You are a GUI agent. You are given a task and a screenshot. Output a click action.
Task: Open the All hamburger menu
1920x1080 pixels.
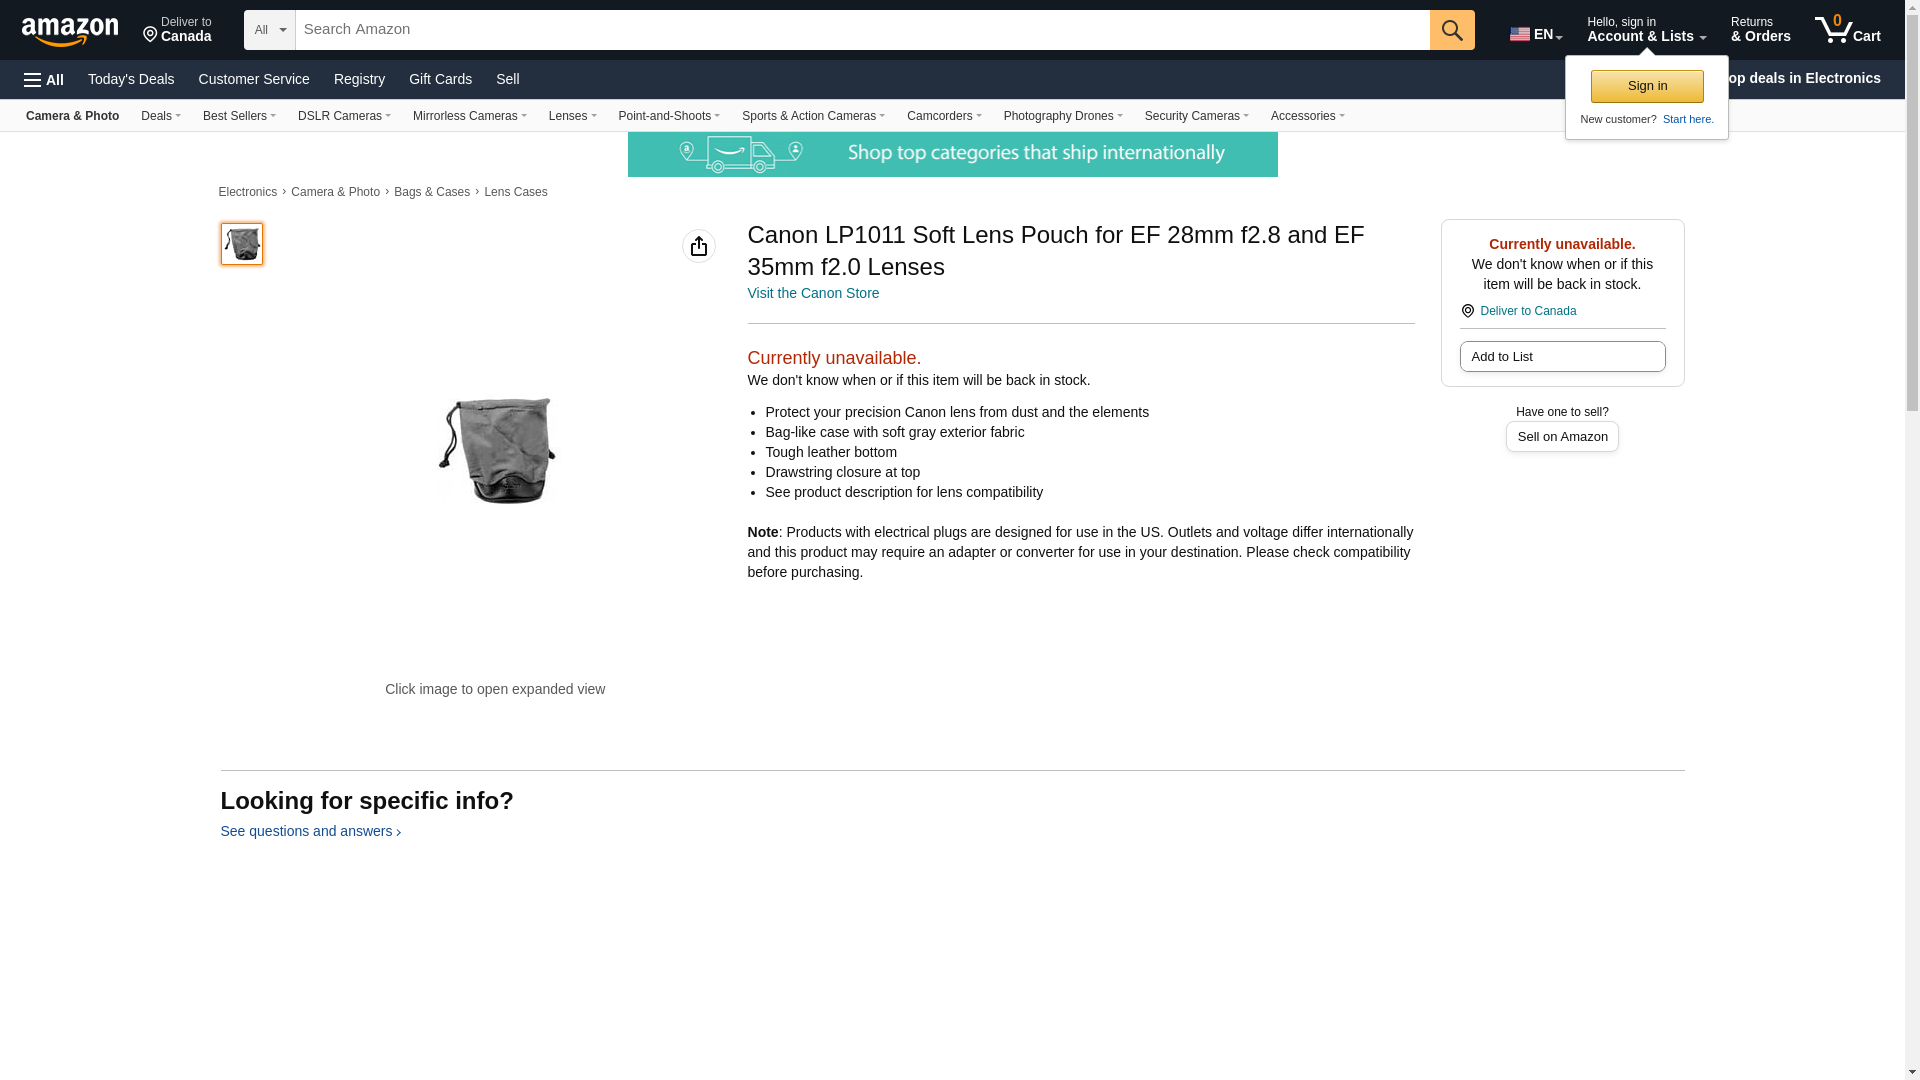pyautogui.click(x=44, y=80)
